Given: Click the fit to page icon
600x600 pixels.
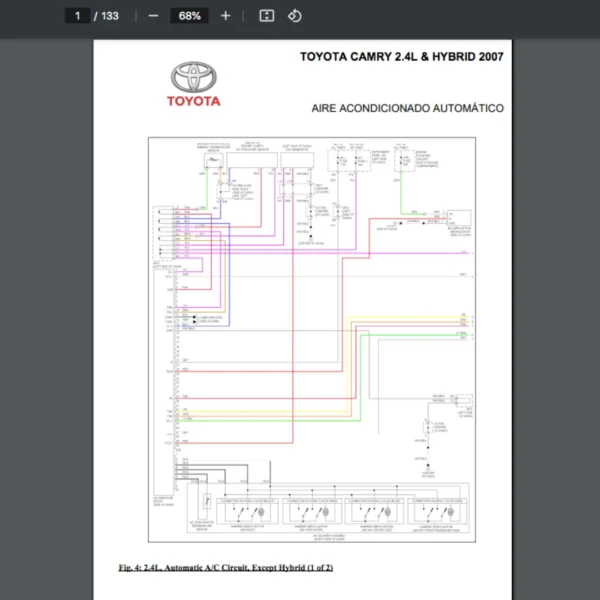Looking at the screenshot, I should pyautogui.click(x=266, y=16).
